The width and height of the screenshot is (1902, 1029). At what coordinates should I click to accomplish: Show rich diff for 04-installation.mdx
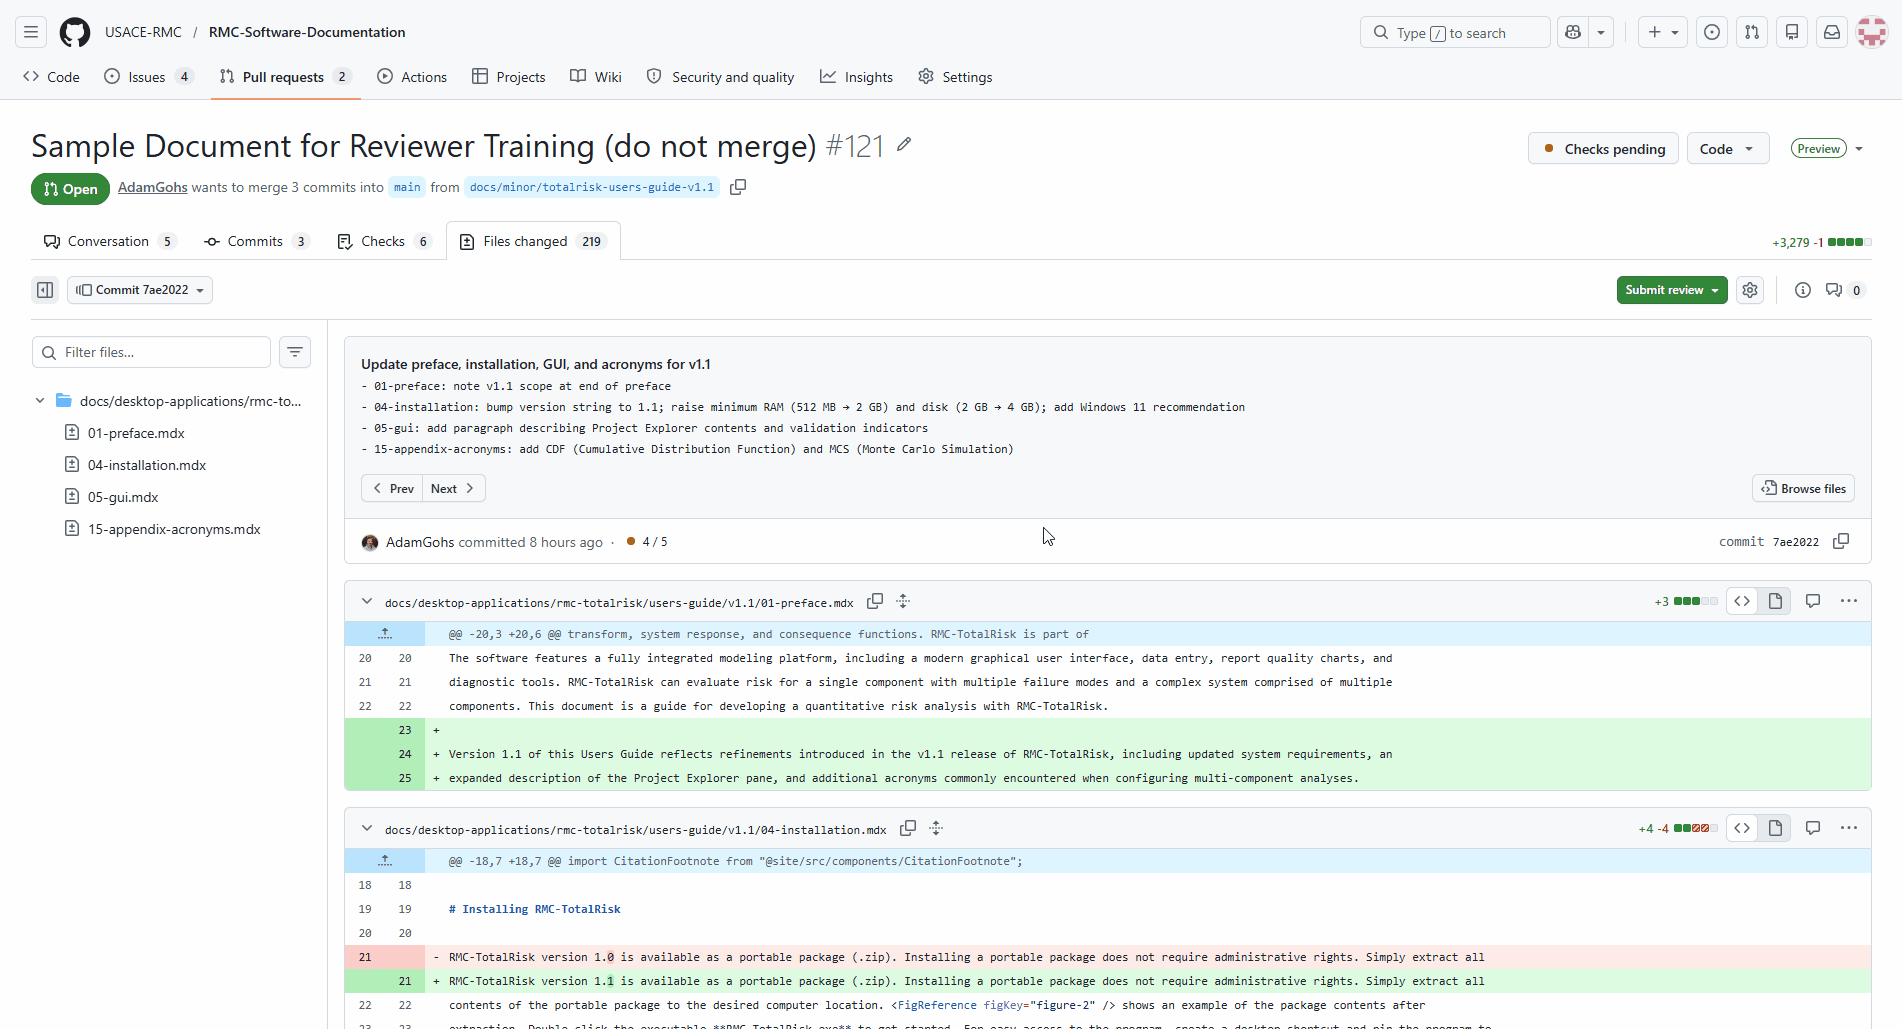1775,828
